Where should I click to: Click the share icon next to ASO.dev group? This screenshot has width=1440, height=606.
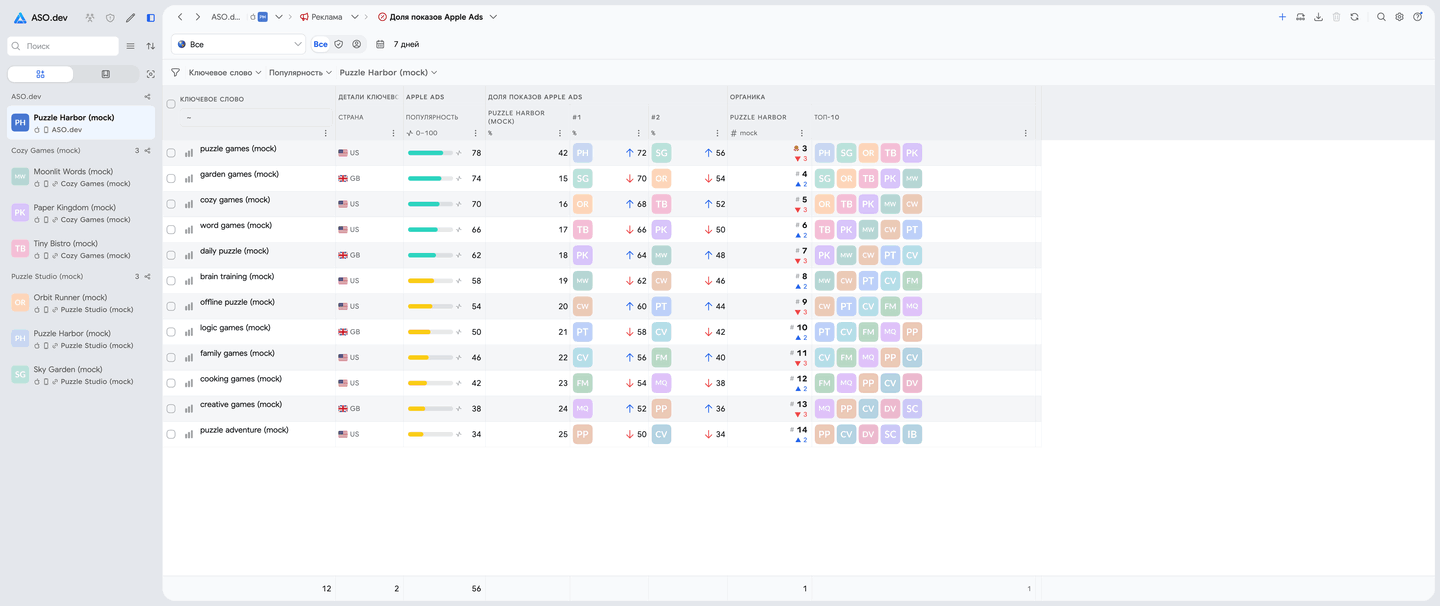click(148, 97)
